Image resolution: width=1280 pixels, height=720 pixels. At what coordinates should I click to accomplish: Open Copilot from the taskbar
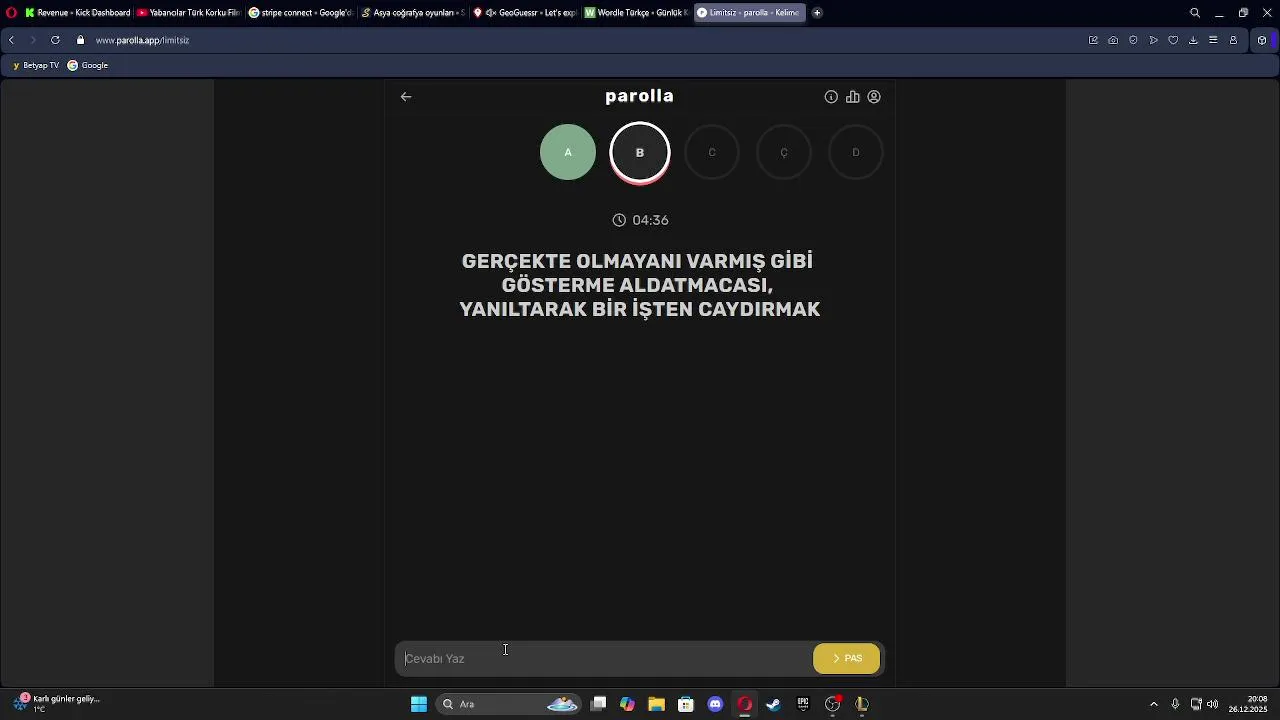(627, 704)
